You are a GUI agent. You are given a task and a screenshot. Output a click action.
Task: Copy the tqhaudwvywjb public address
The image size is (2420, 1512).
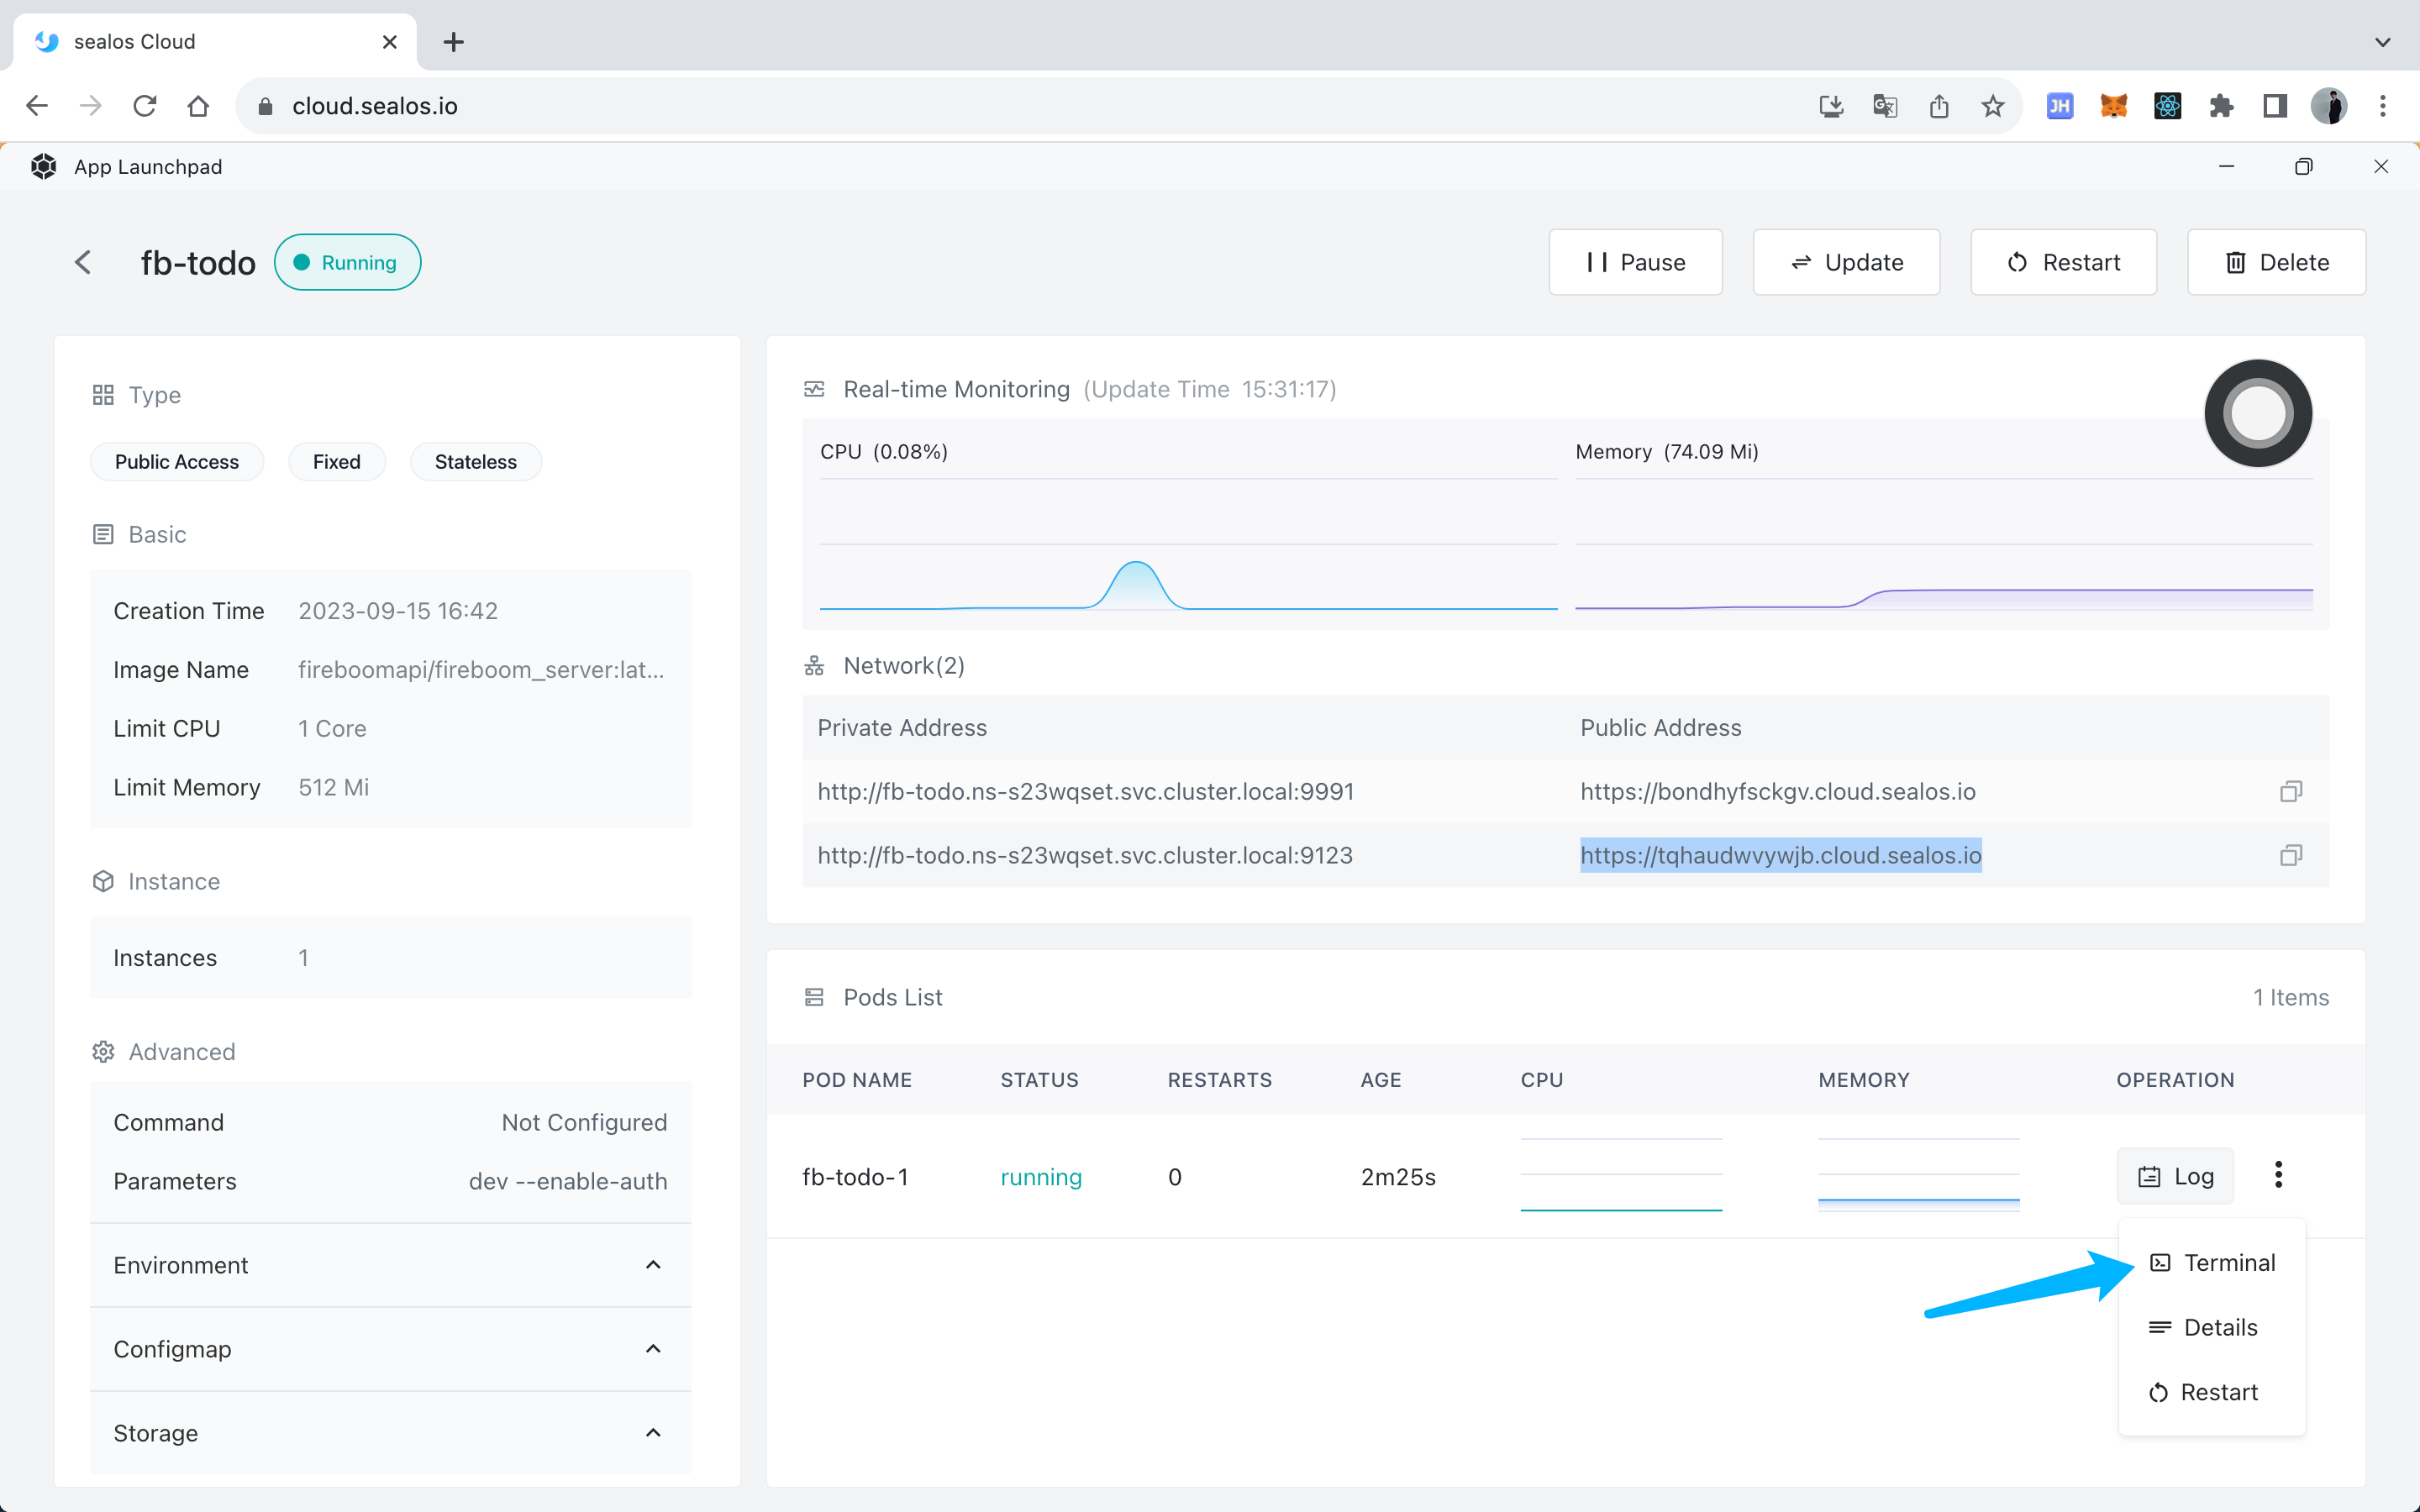2290,856
